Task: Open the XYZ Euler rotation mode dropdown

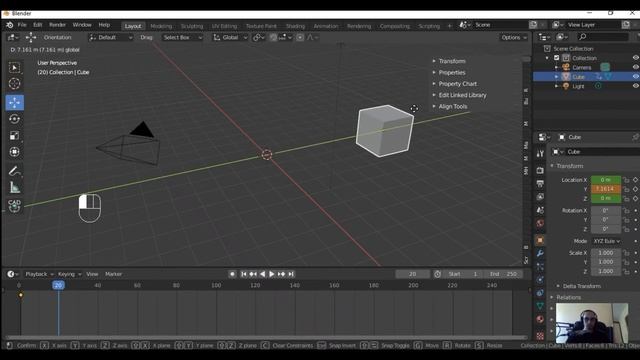Action: click(x=606, y=241)
